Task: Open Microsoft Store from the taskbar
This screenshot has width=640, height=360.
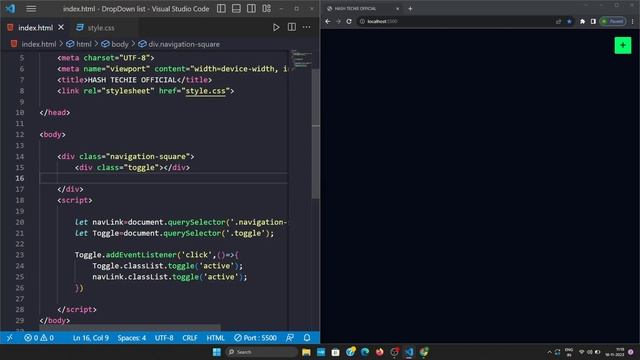Action: coord(336,352)
